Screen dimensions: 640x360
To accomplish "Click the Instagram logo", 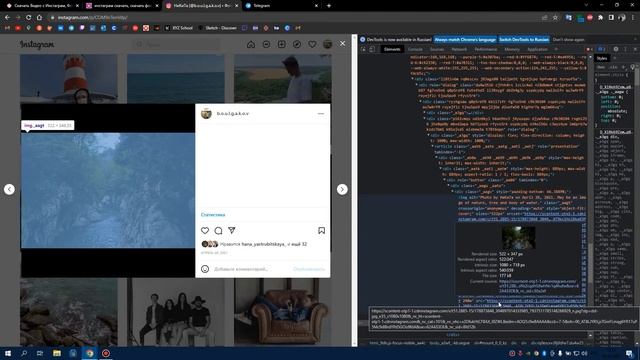I will click(x=37, y=44).
